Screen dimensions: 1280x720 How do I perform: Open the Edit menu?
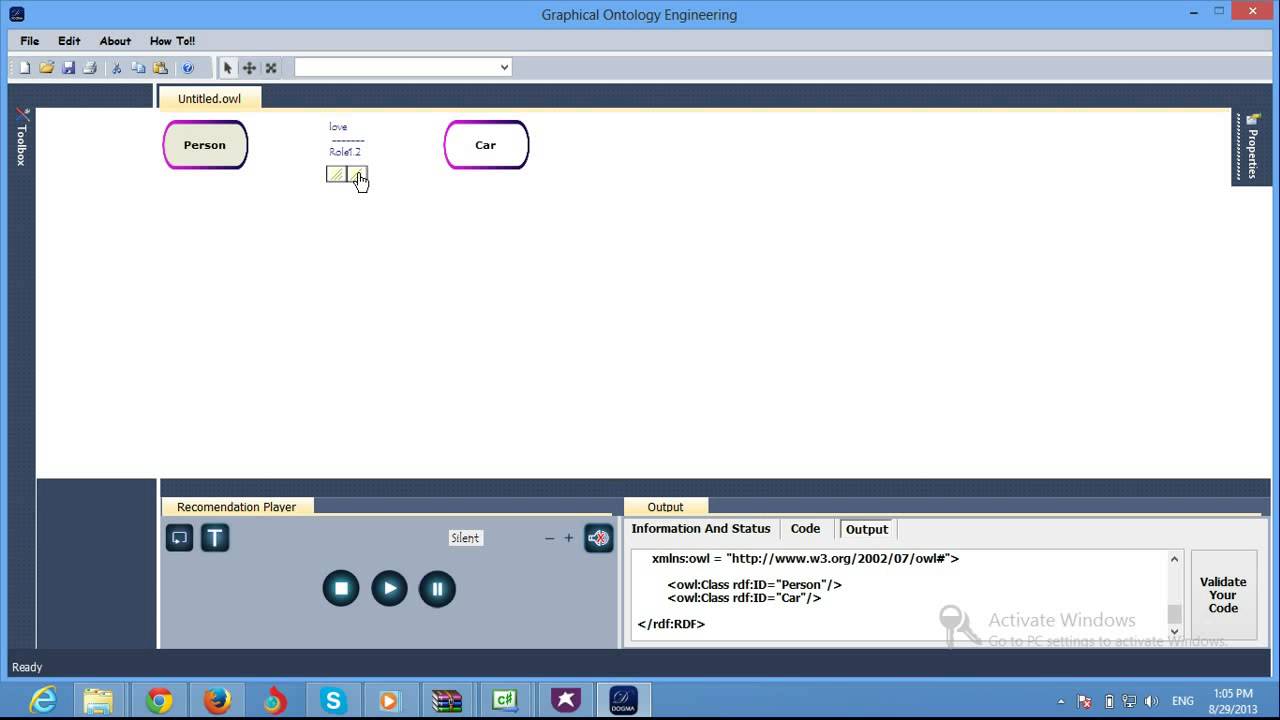click(x=69, y=41)
